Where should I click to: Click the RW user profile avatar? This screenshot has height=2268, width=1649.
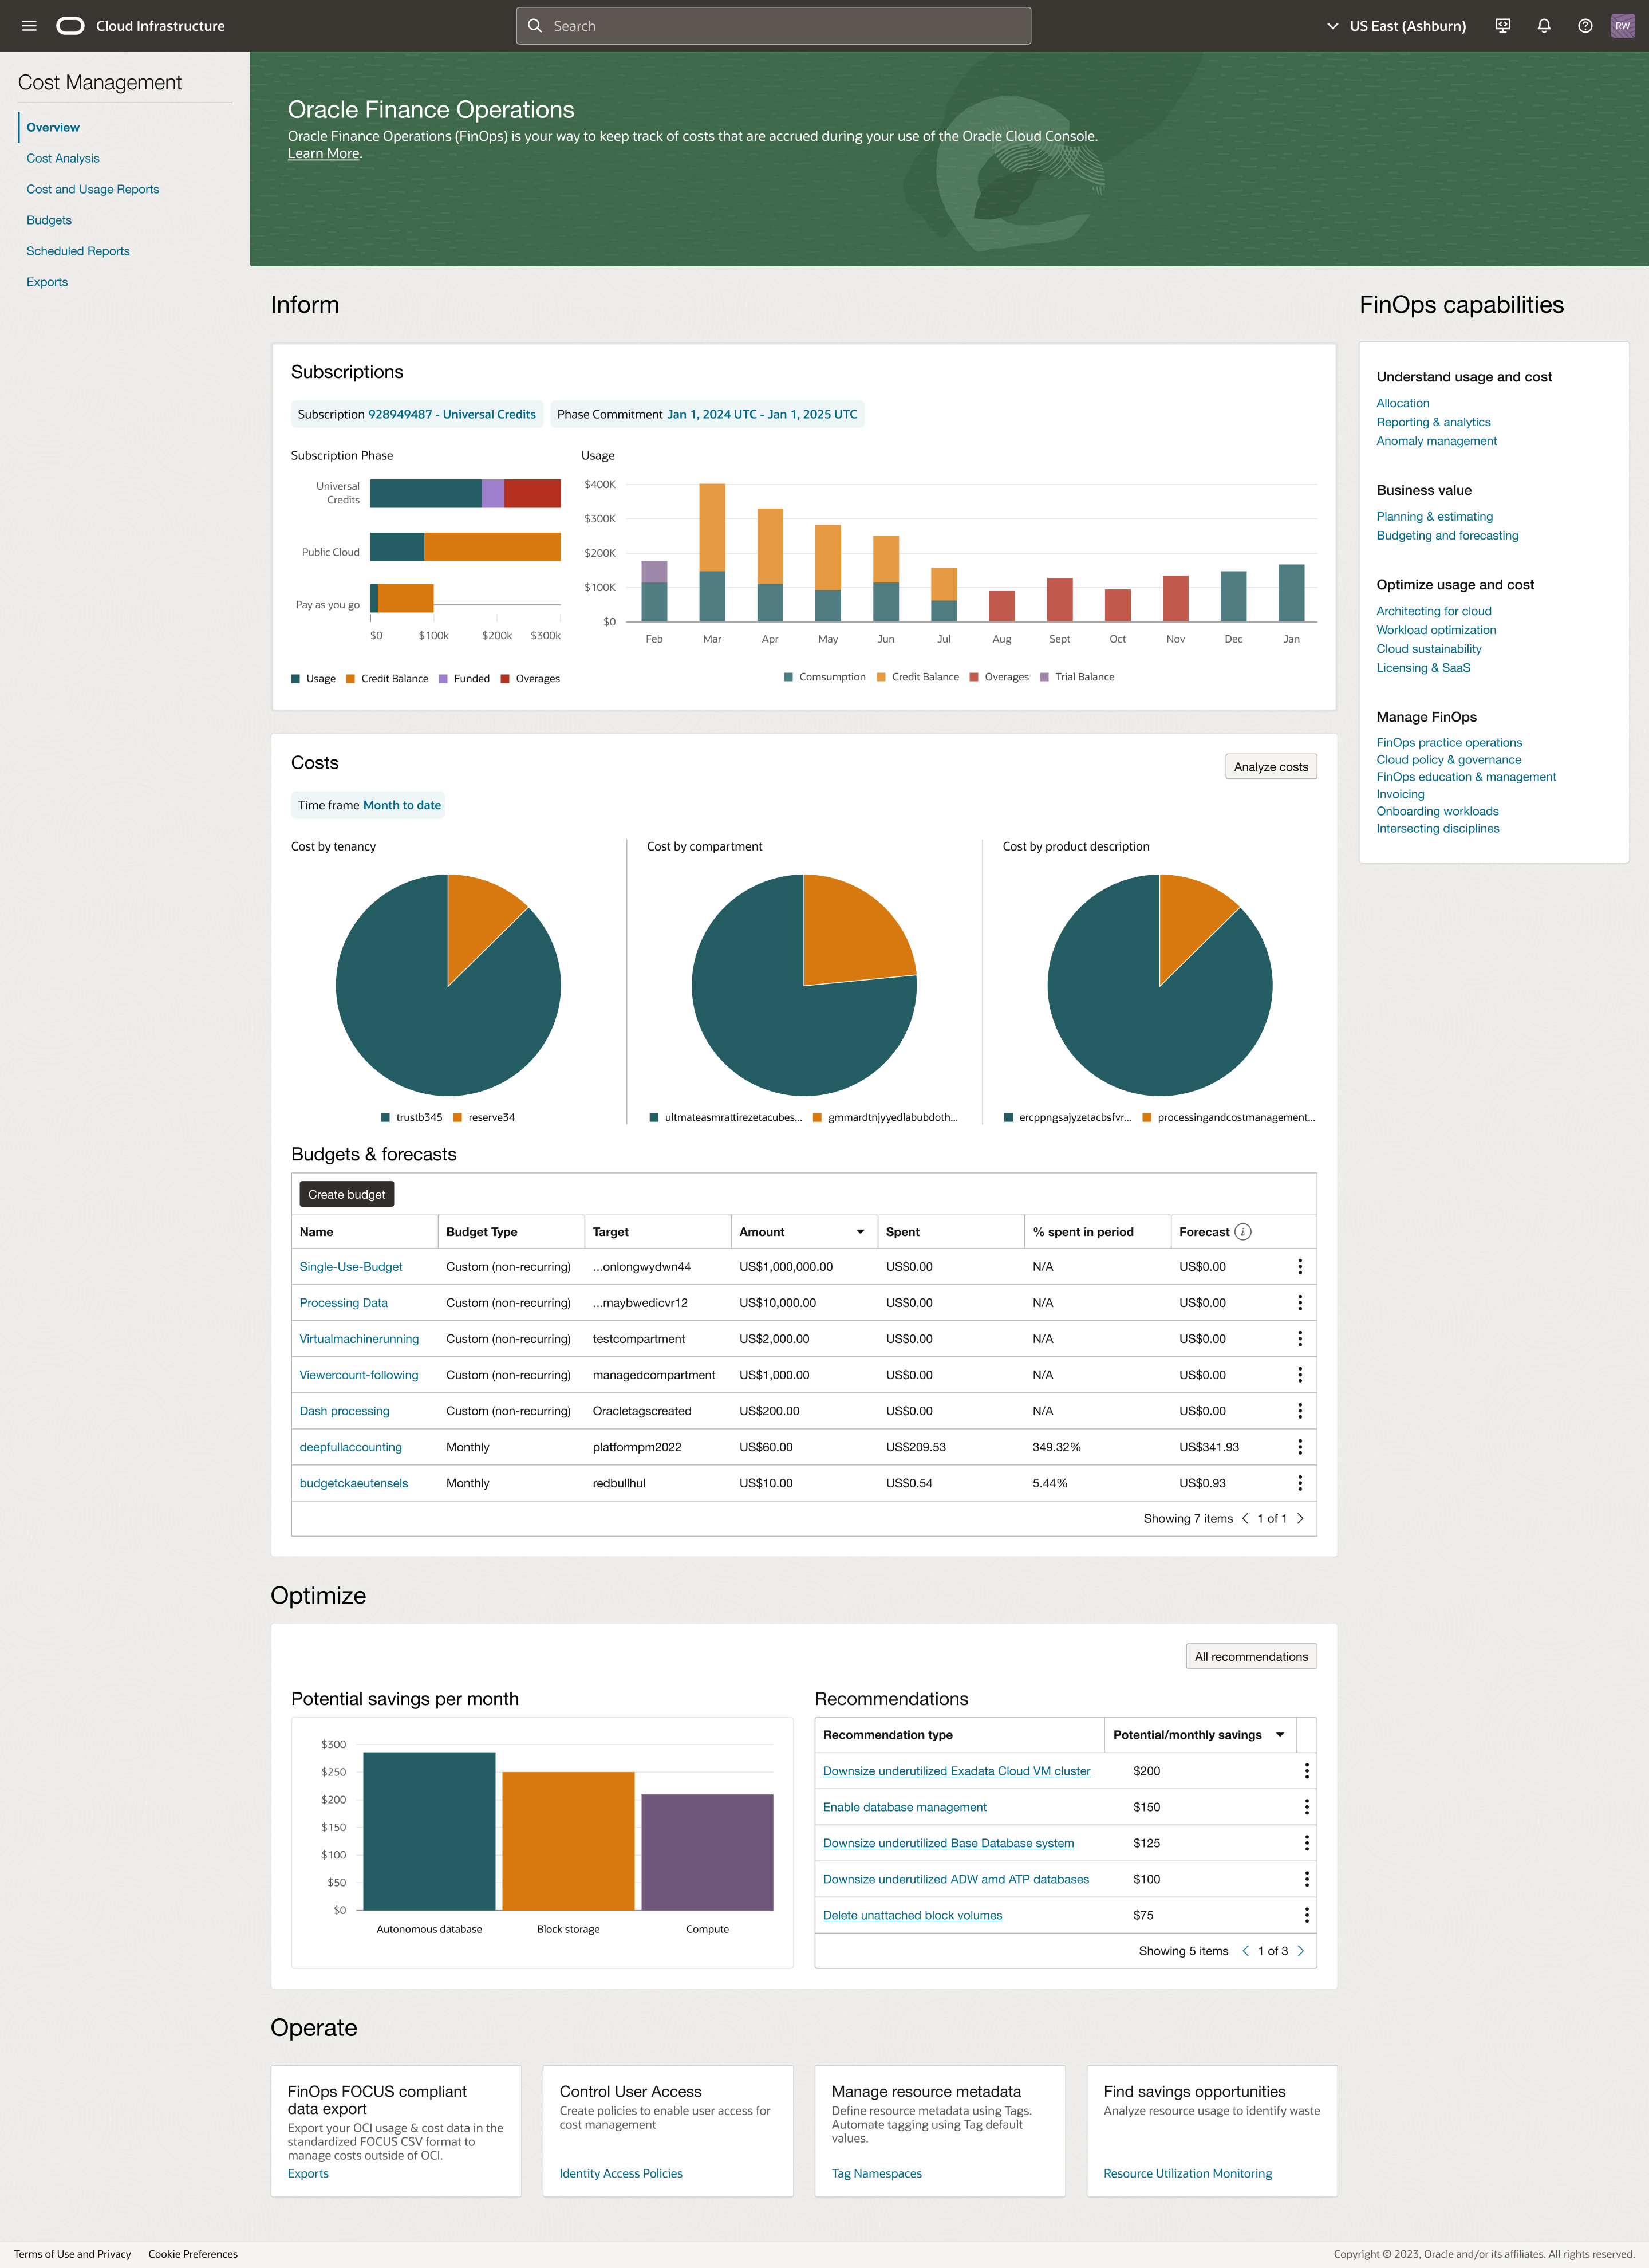[1622, 26]
